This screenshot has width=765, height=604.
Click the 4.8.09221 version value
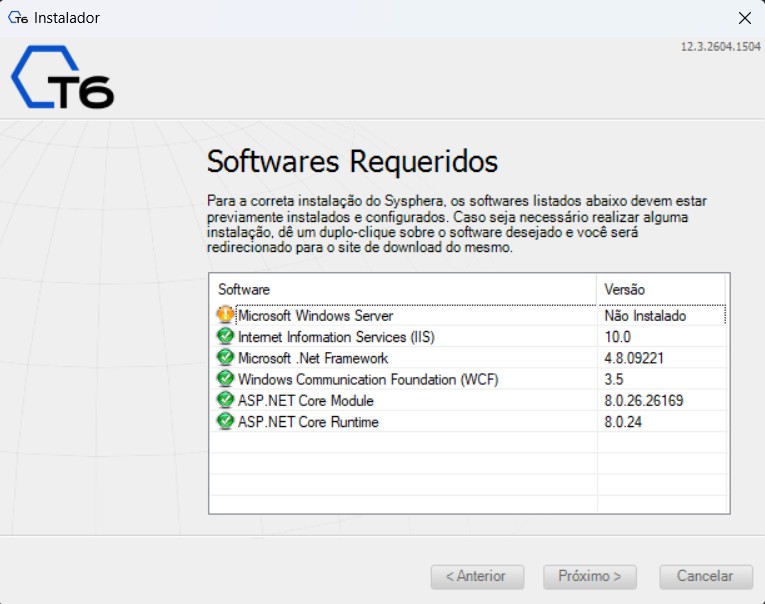(x=634, y=358)
